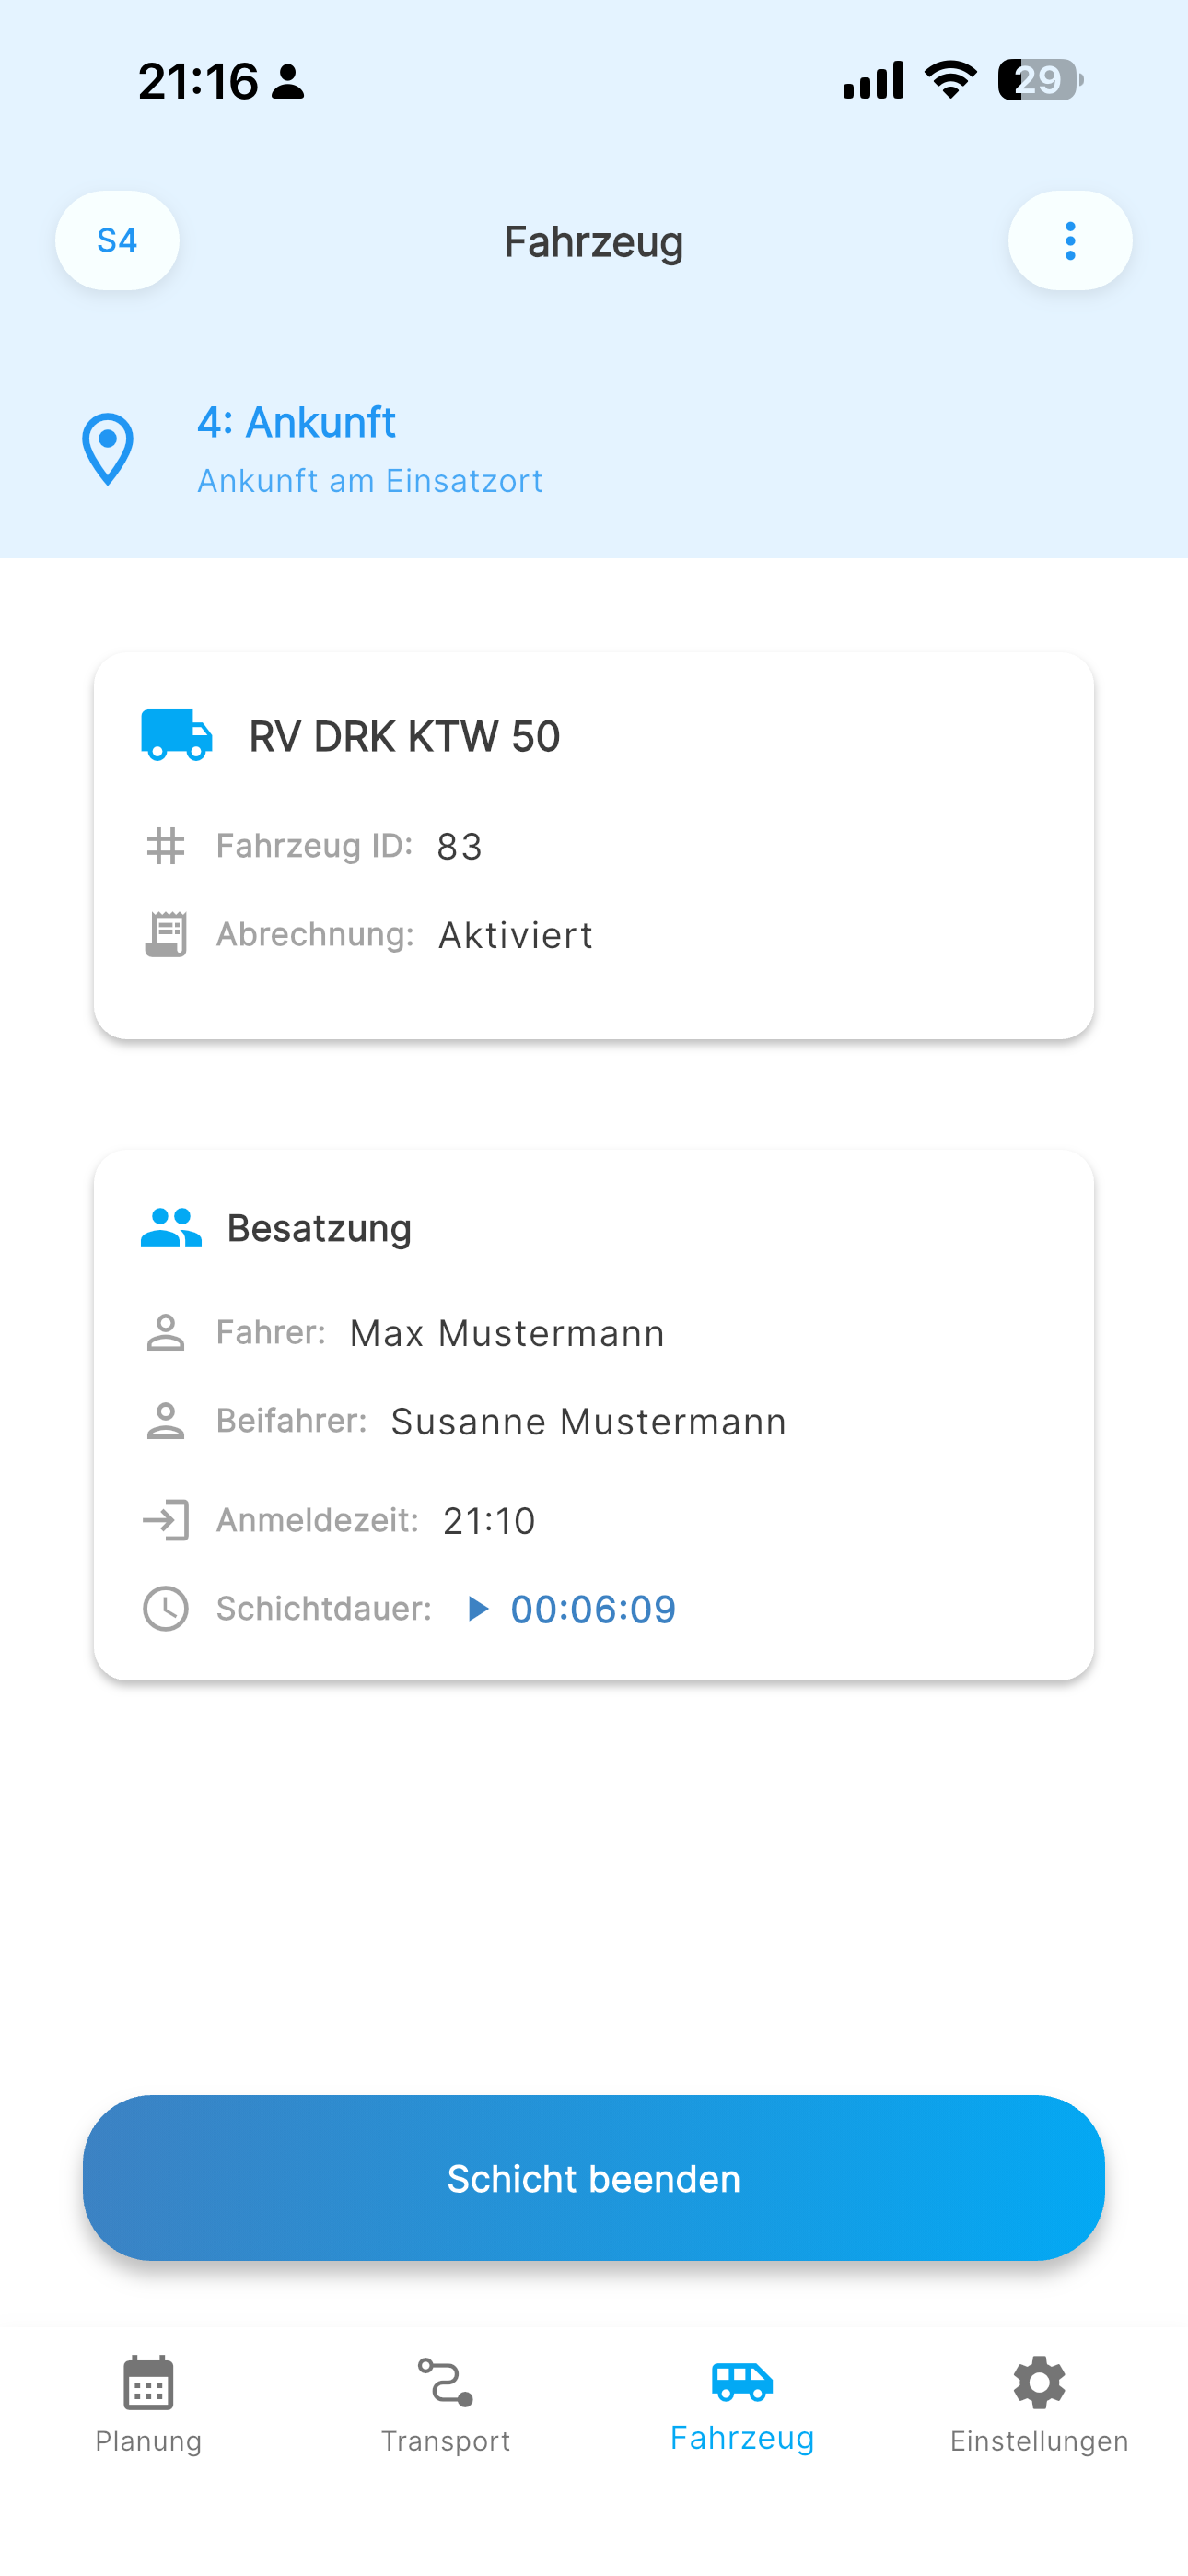
Task: Click the Anmeldezeit login arrow icon
Action: click(x=165, y=1520)
